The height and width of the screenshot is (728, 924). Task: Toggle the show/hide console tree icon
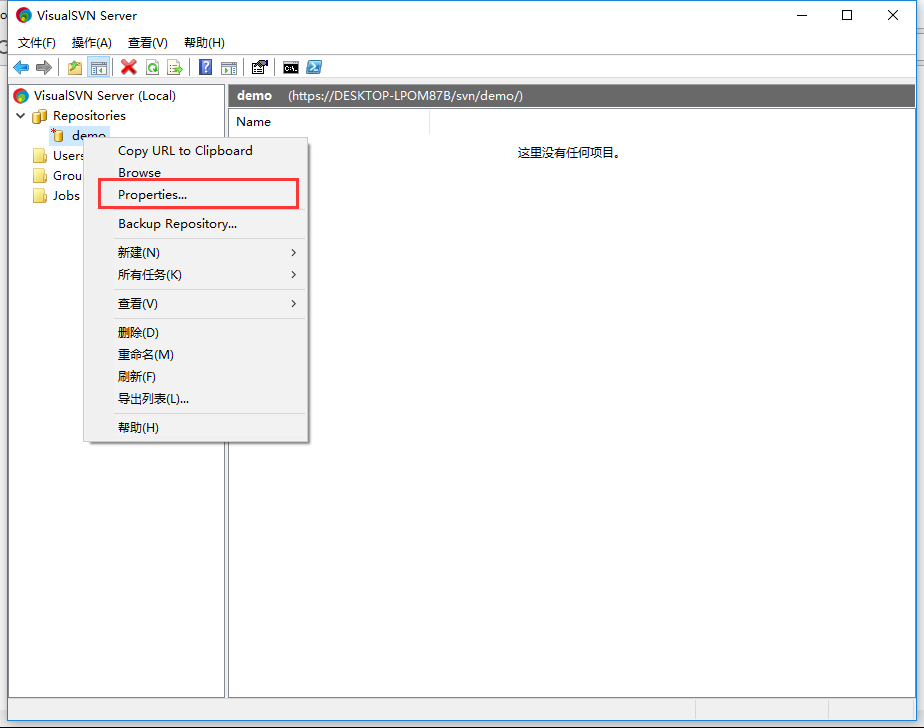(98, 68)
